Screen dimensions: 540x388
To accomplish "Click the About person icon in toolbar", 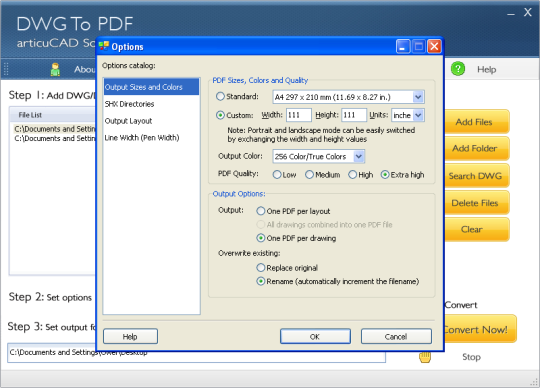I will [55, 69].
